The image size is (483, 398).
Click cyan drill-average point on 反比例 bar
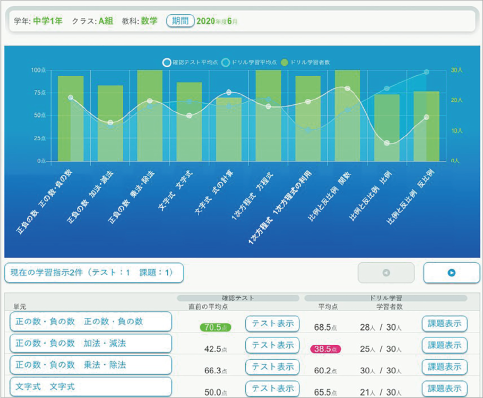[426, 72]
